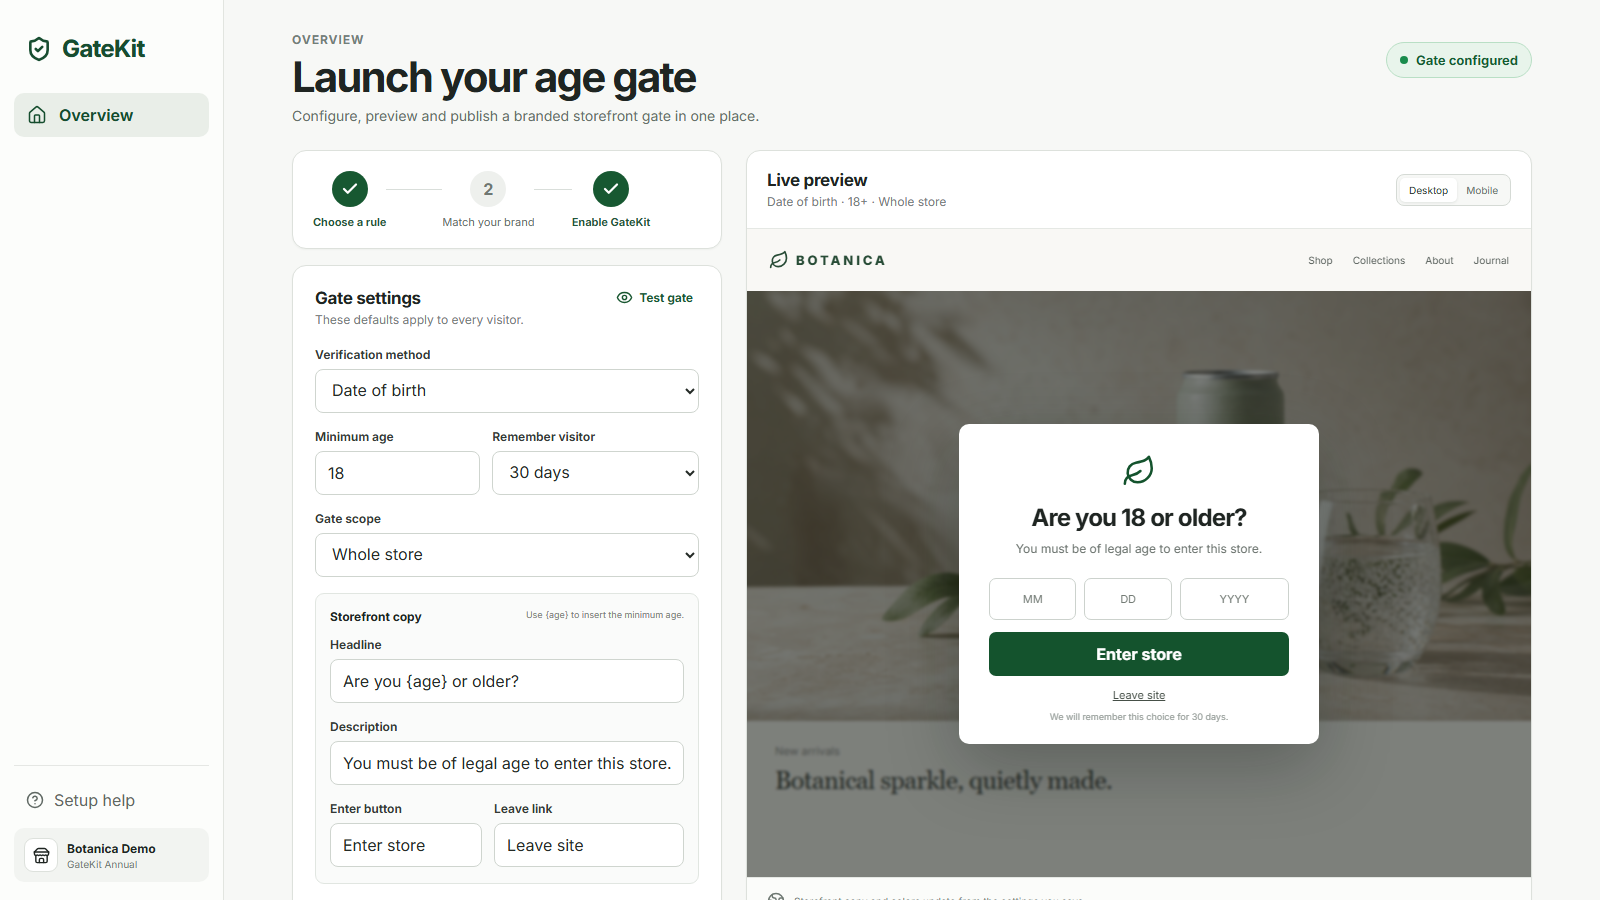Click the Setup help question icon
1600x900 pixels.
(x=35, y=800)
